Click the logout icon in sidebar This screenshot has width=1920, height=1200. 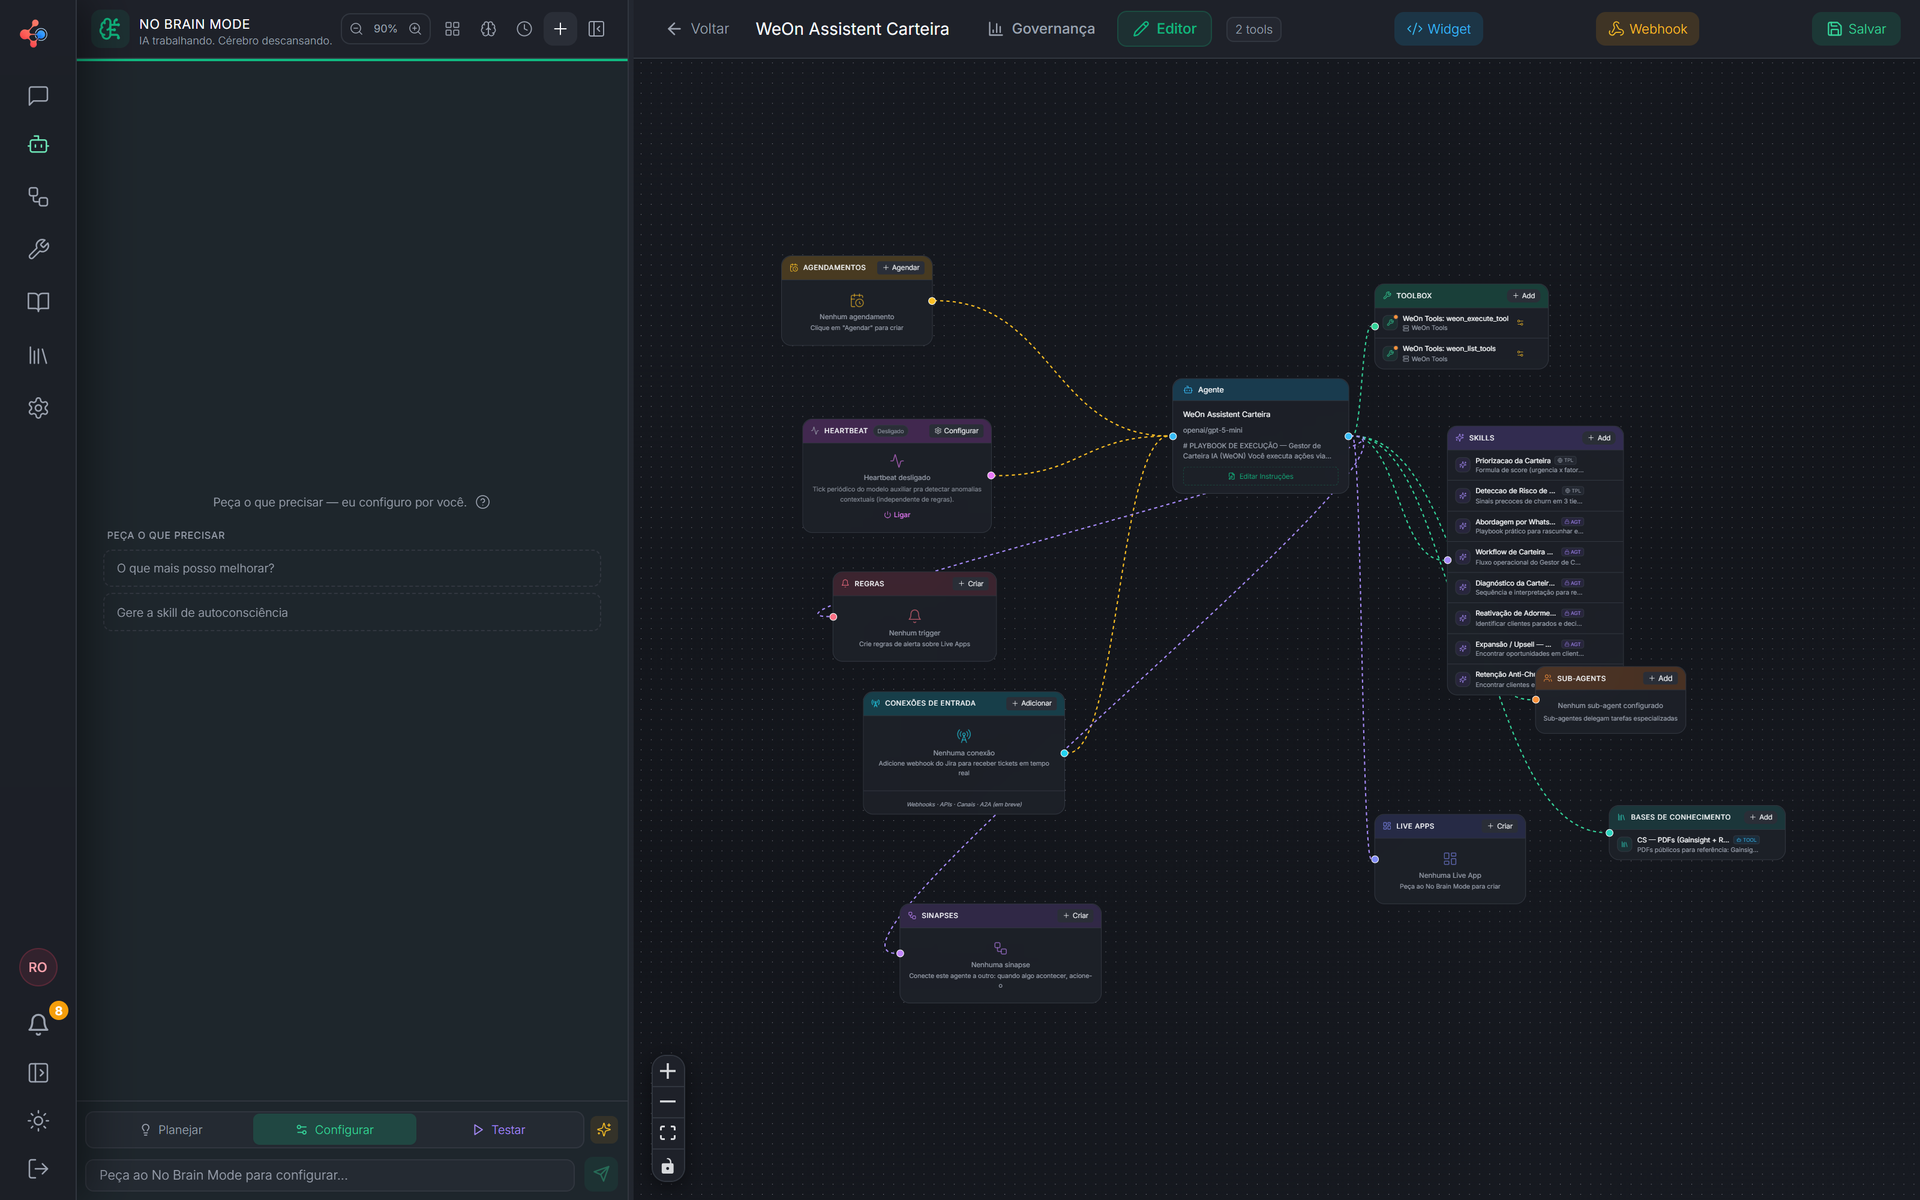coord(38,1169)
